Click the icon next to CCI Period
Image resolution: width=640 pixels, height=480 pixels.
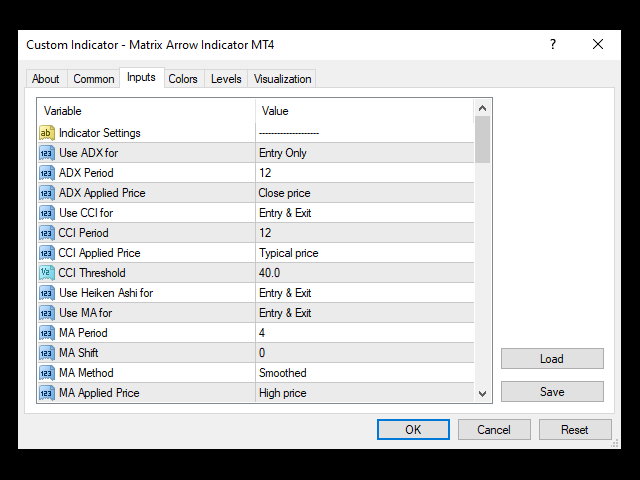pos(47,233)
